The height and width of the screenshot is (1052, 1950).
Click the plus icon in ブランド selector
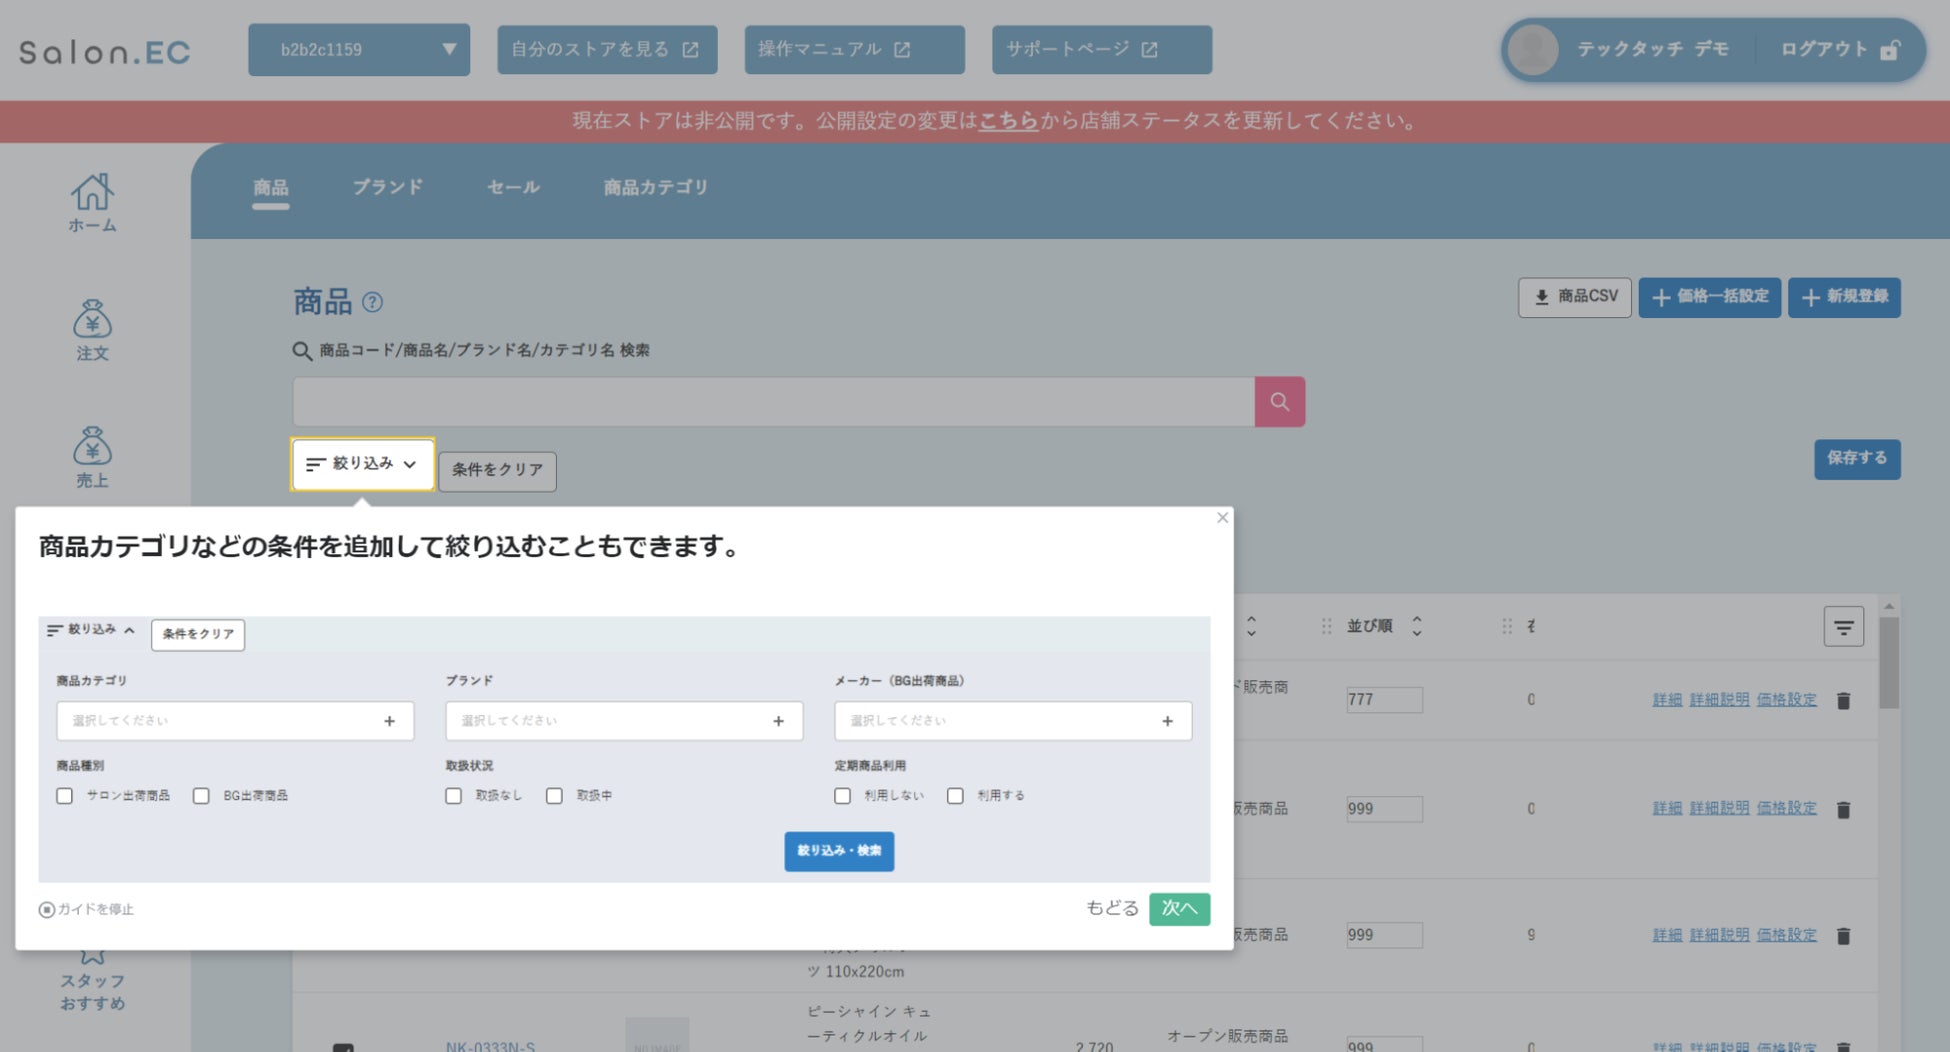pyautogui.click(x=779, y=721)
